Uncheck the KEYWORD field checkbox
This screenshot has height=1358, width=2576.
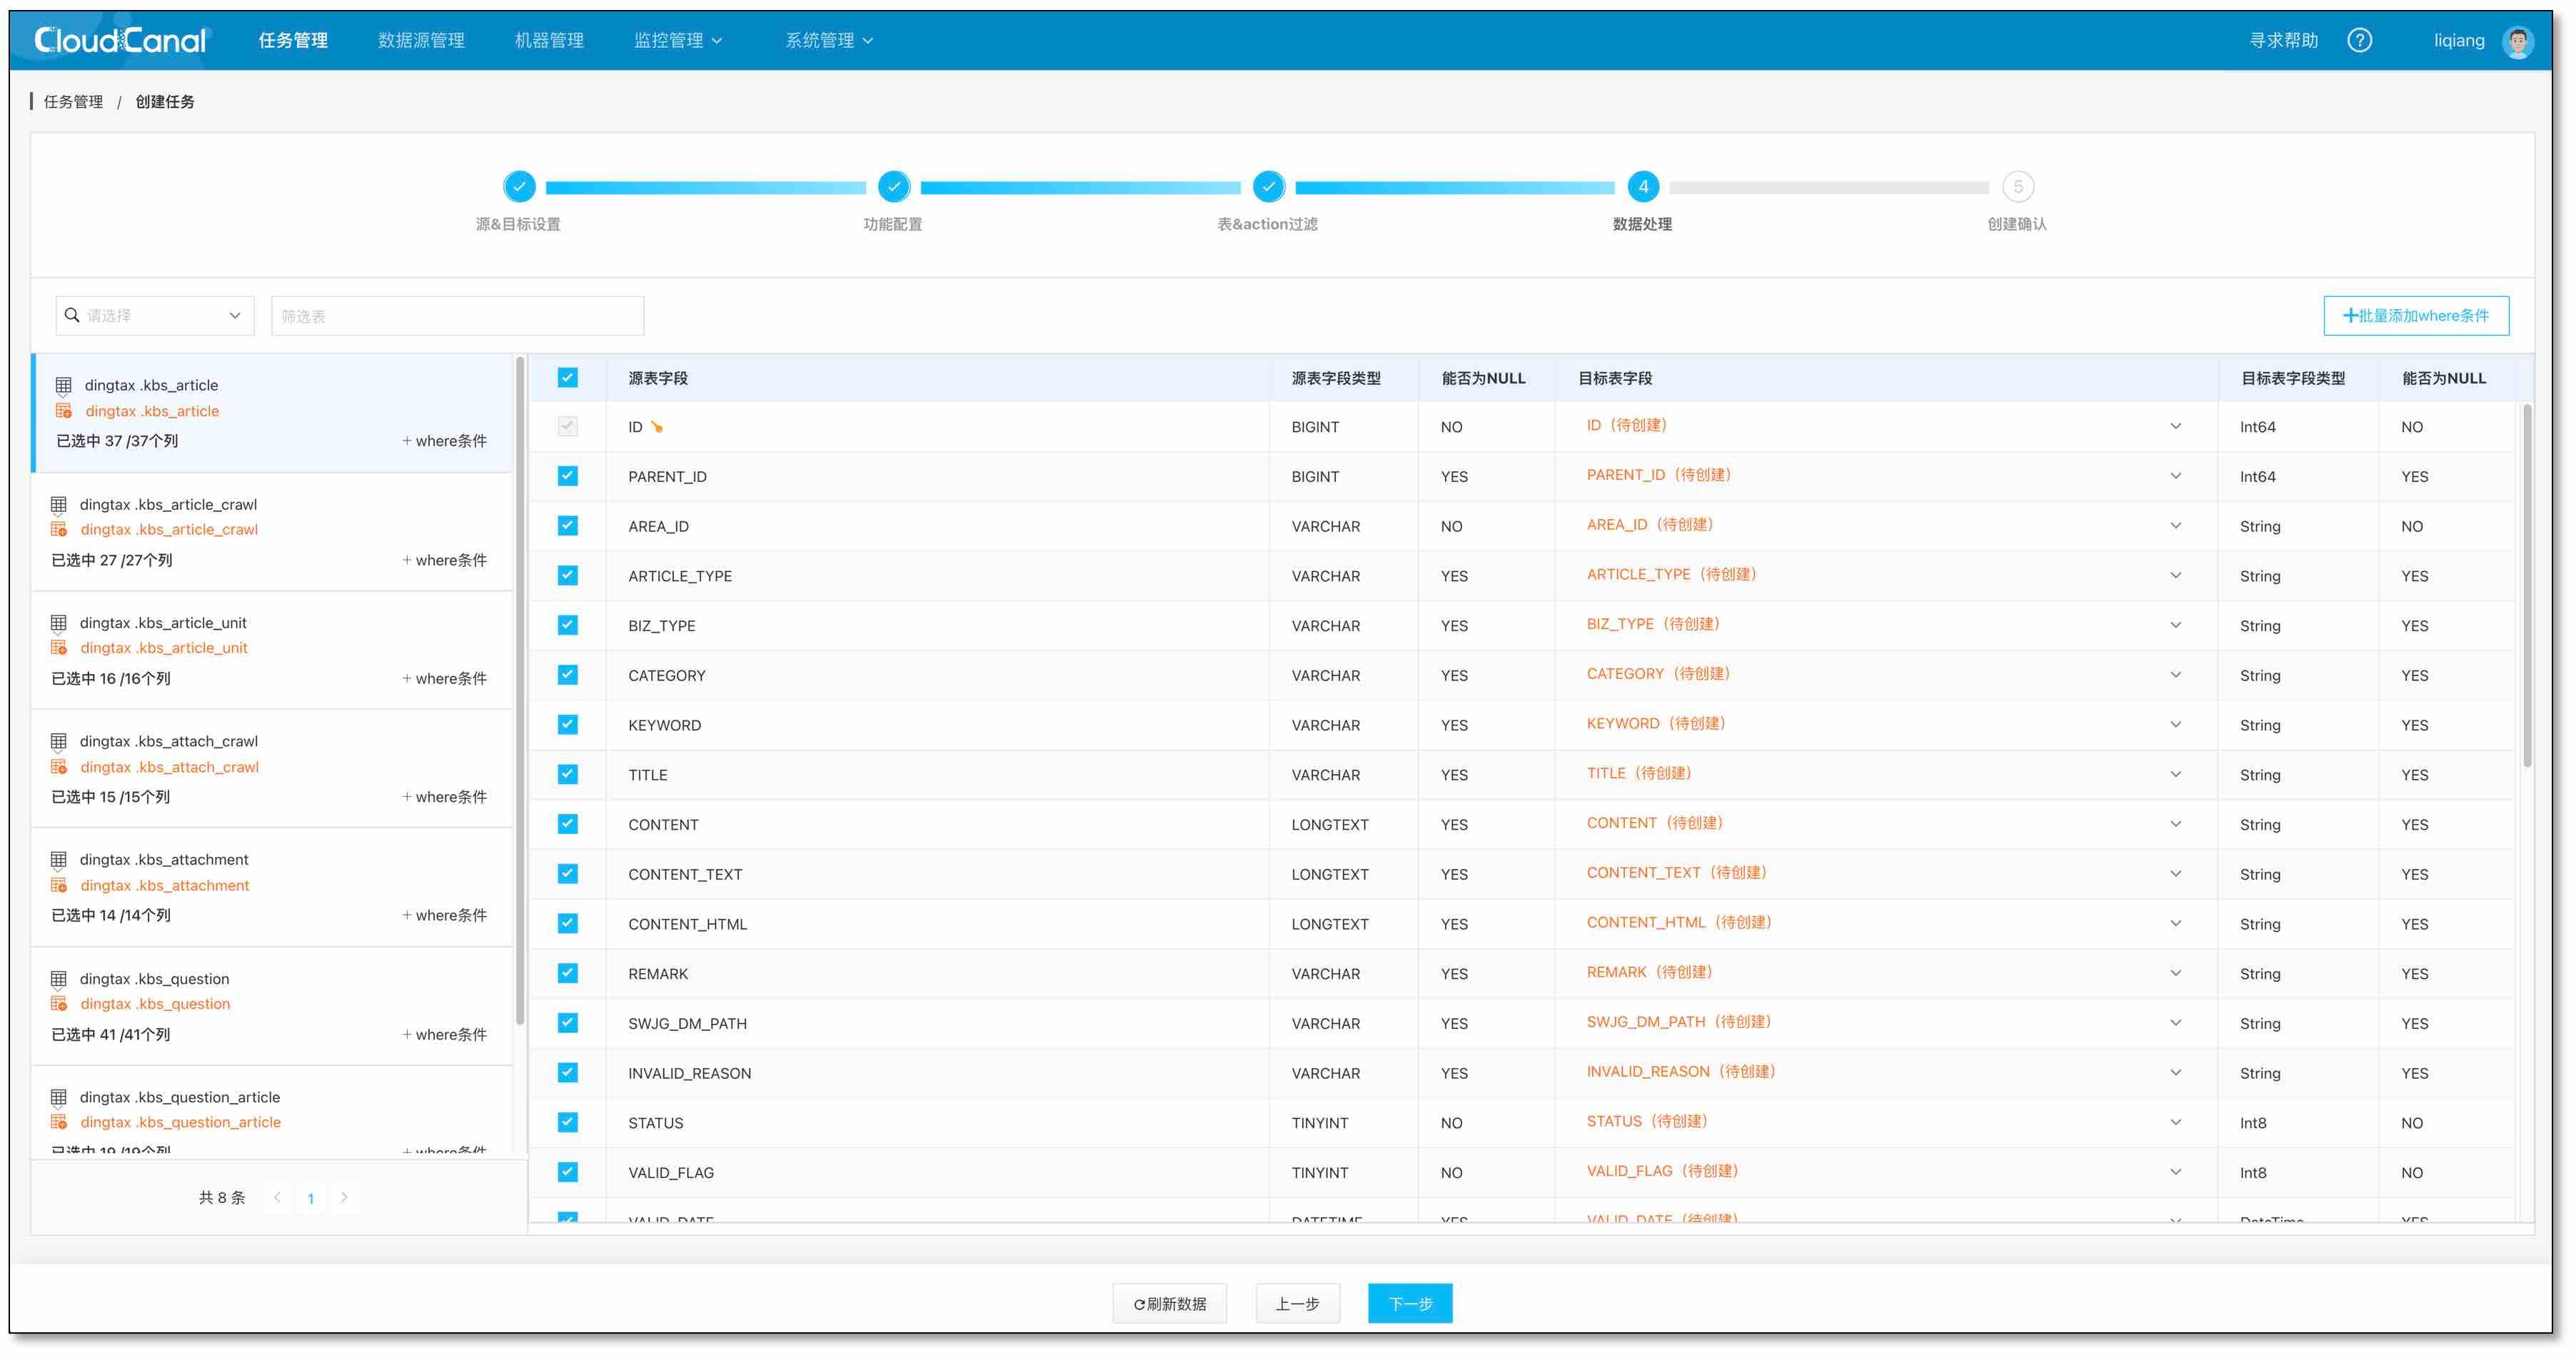[568, 725]
